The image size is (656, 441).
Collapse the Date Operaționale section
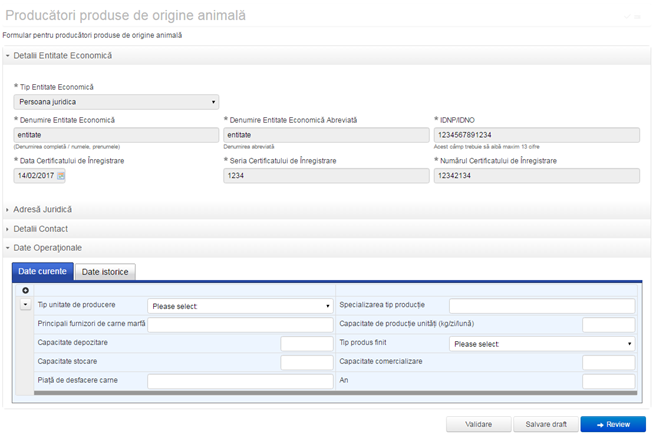pos(47,247)
